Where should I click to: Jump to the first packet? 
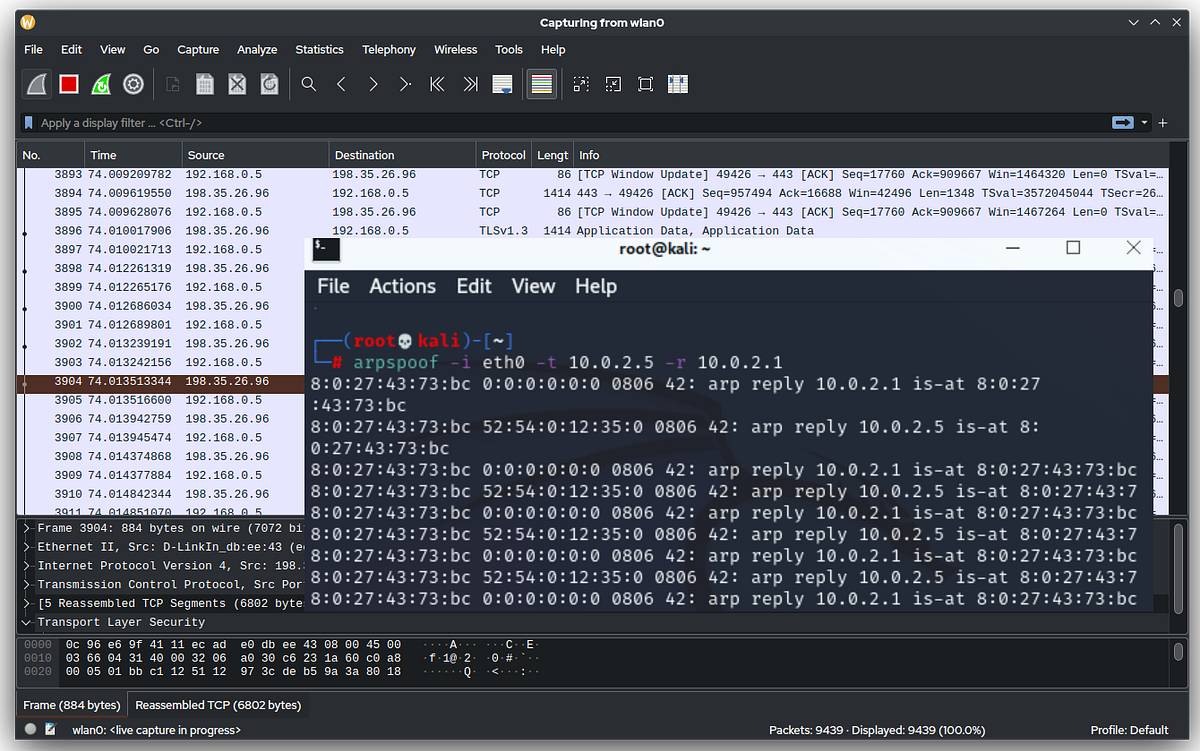[437, 84]
